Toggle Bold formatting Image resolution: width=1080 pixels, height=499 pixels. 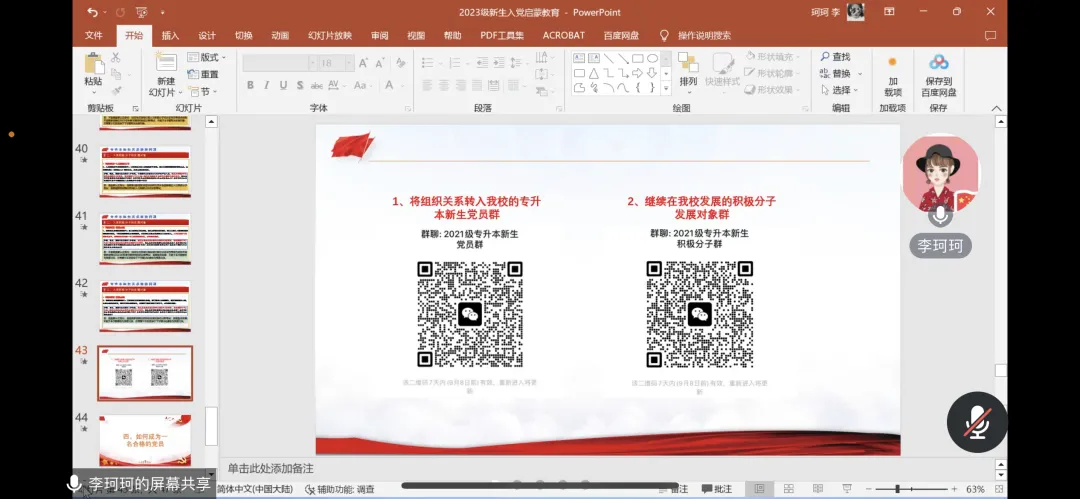tap(250, 86)
